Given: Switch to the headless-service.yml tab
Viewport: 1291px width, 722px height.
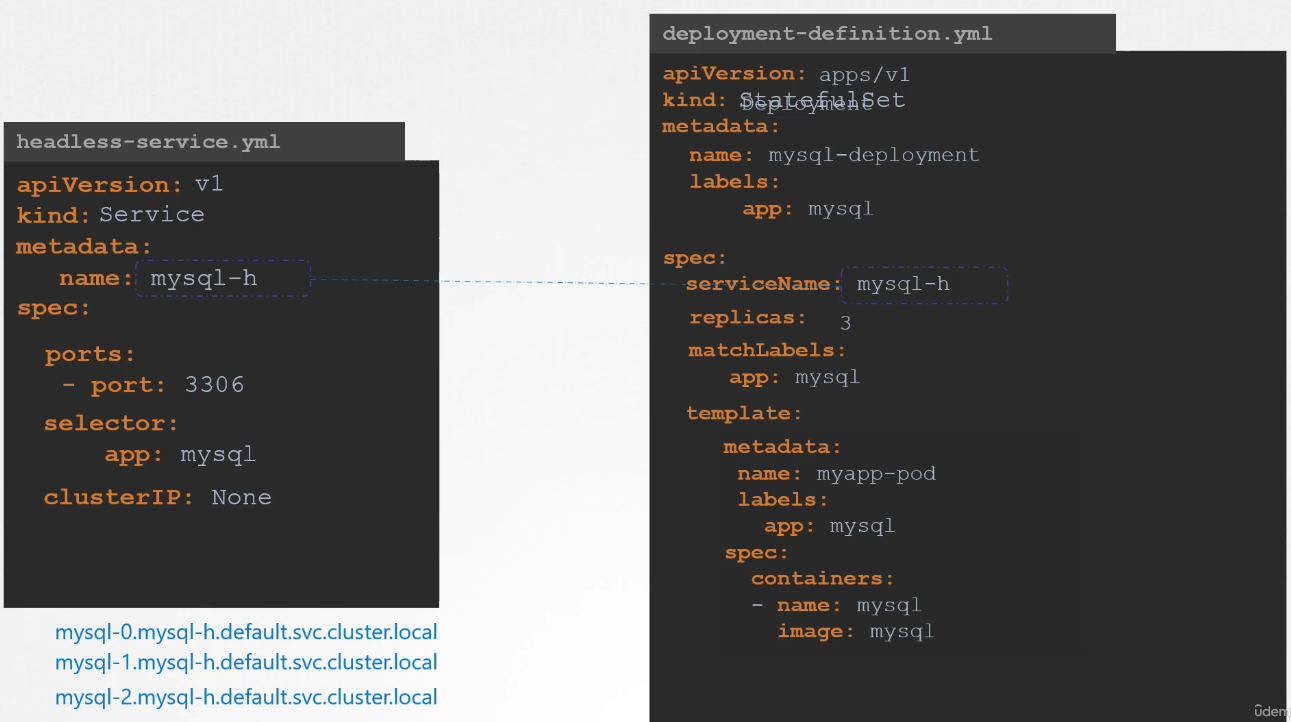Looking at the screenshot, I should tap(148, 142).
